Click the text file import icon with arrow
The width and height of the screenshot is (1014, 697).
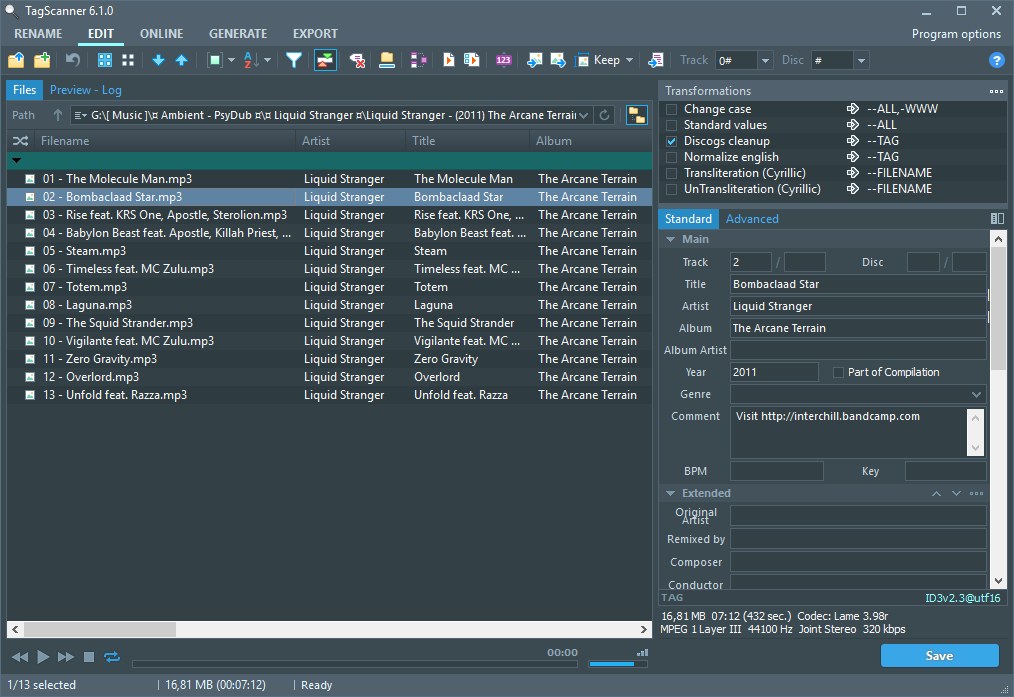[x=656, y=60]
